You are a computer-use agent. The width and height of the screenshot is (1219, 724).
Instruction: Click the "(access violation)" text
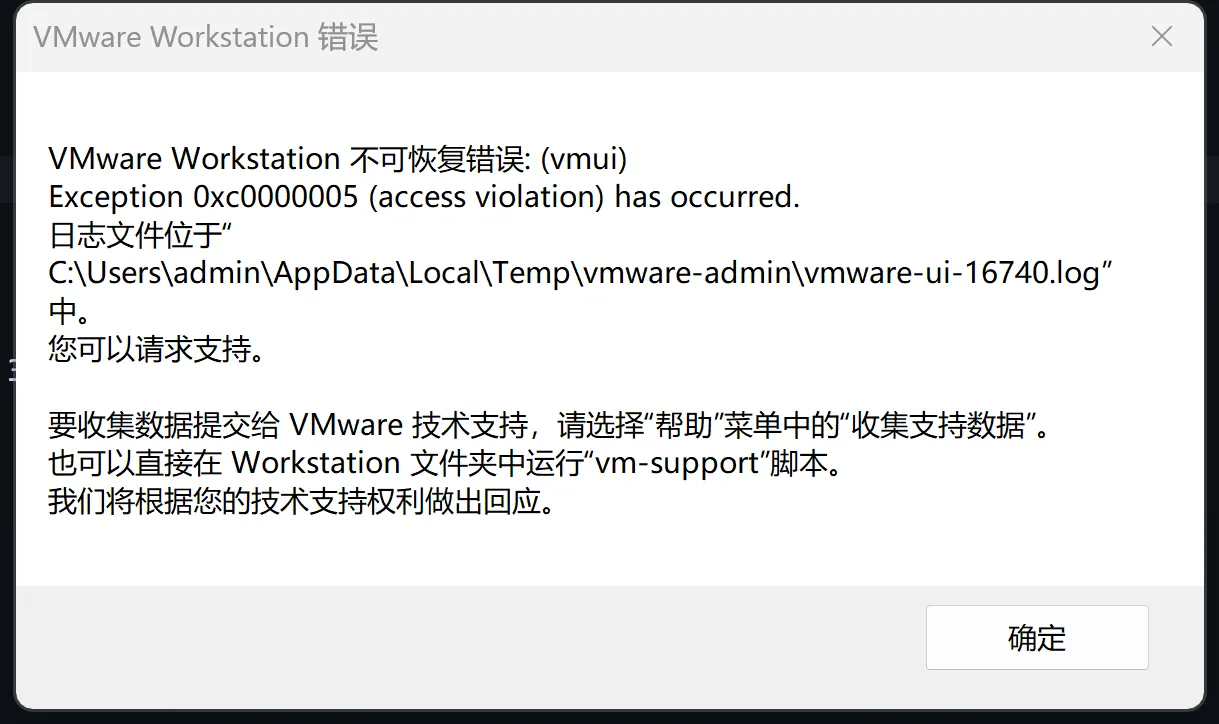(486, 197)
